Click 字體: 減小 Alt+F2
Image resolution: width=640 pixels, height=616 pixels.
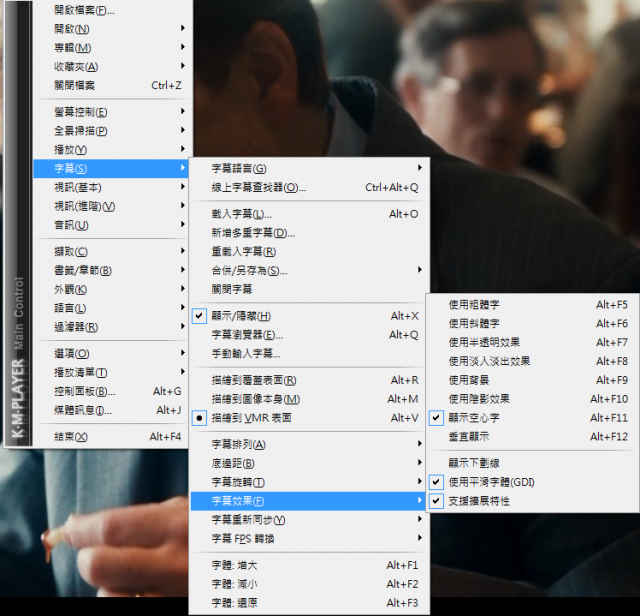pyautogui.click(x=309, y=584)
